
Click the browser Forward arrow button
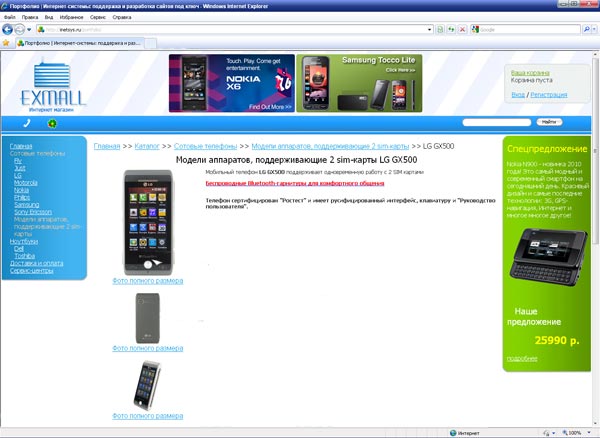(x=20, y=29)
